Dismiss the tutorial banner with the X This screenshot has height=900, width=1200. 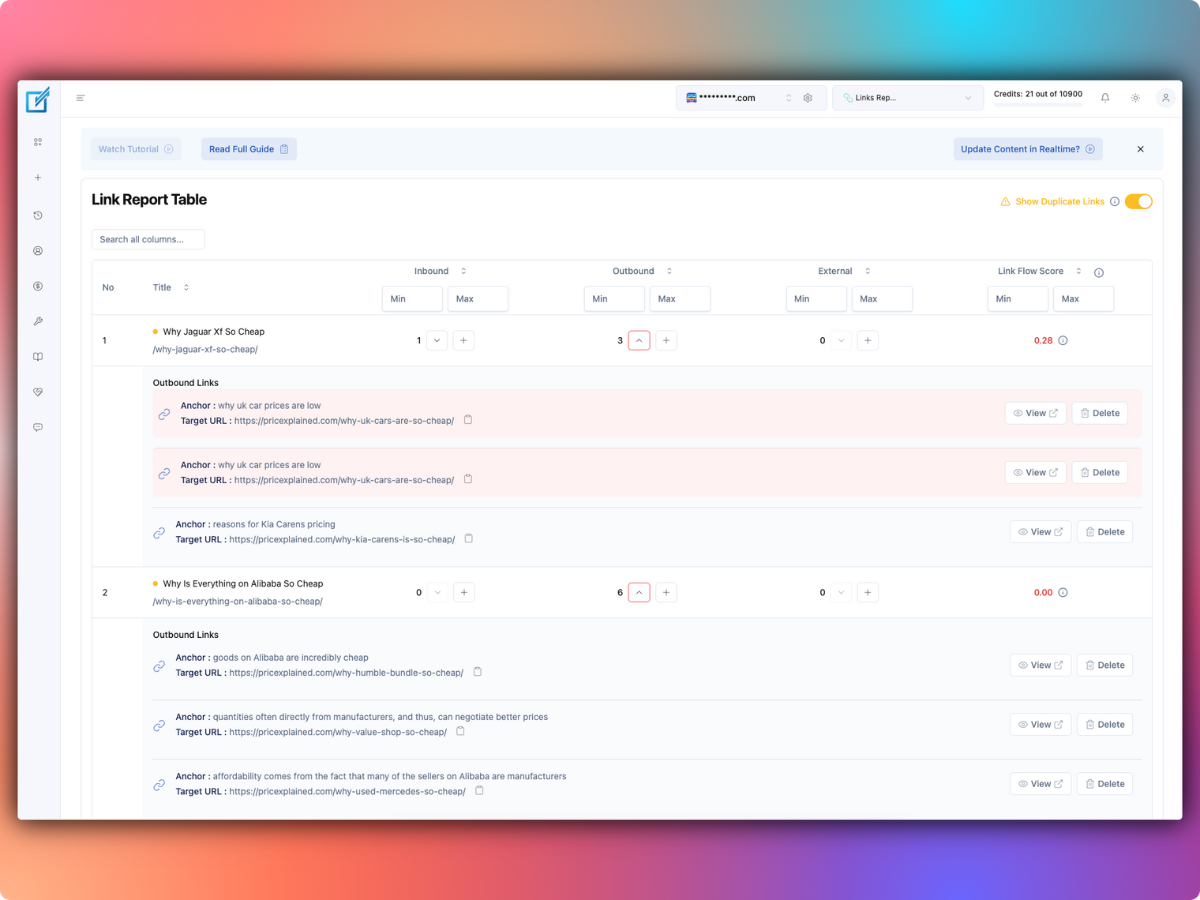[1140, 149]
